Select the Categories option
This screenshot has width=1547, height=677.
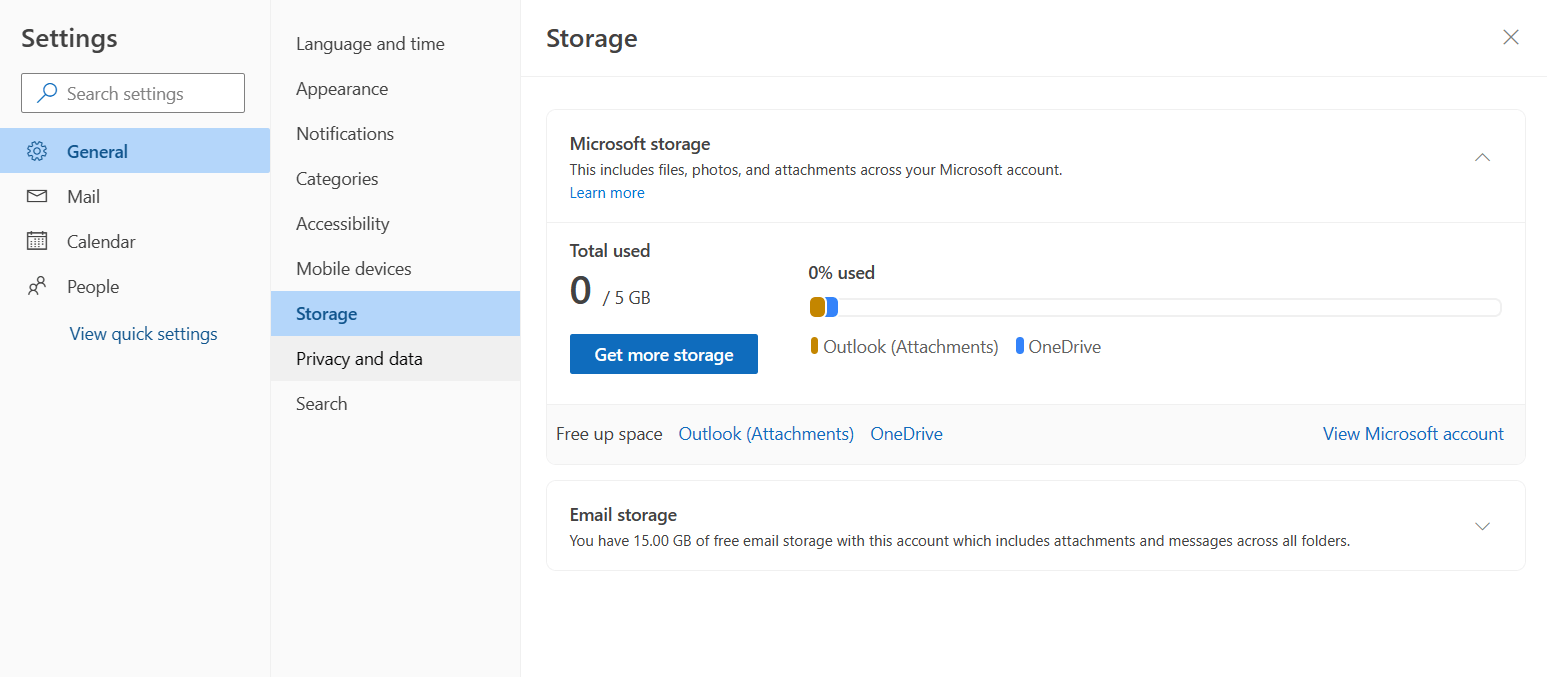pyautogui.click(x=395, y=179)
